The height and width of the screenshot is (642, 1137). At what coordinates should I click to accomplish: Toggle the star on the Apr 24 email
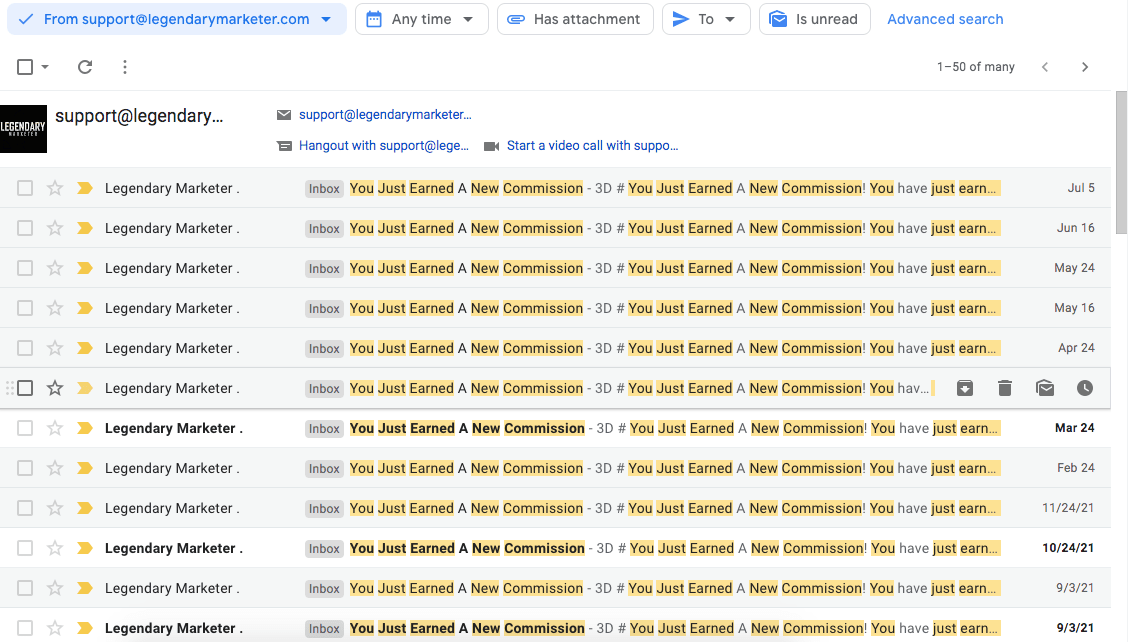click(54, 348)
